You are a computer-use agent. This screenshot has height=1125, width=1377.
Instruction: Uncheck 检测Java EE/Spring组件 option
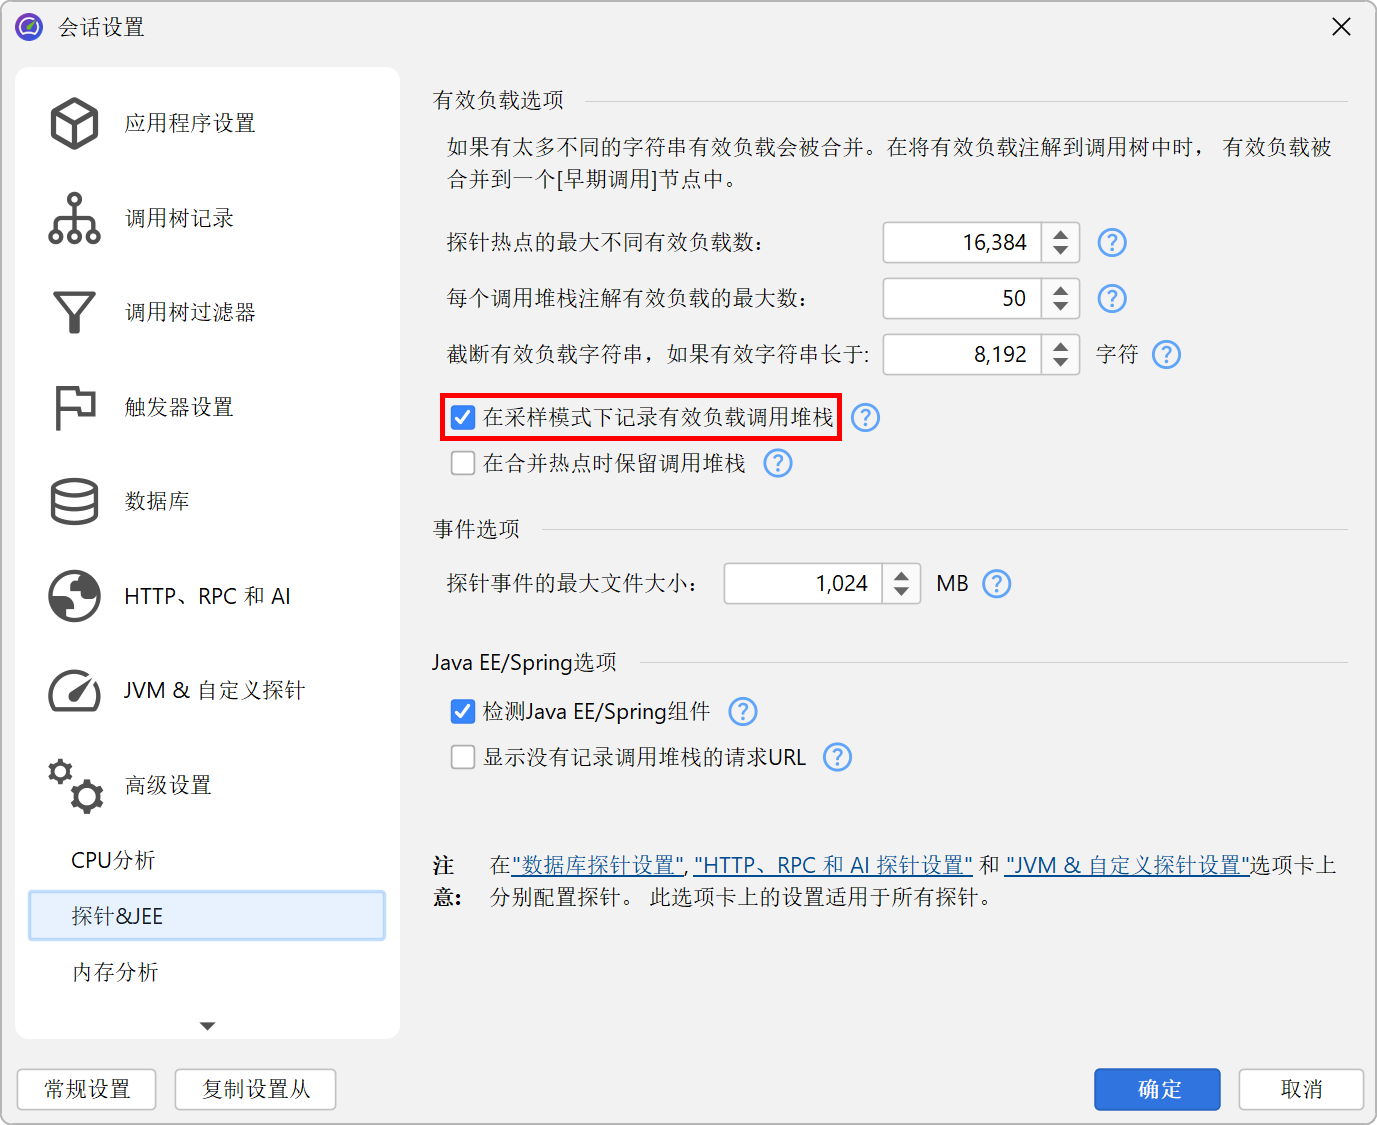tap(463, 711)
